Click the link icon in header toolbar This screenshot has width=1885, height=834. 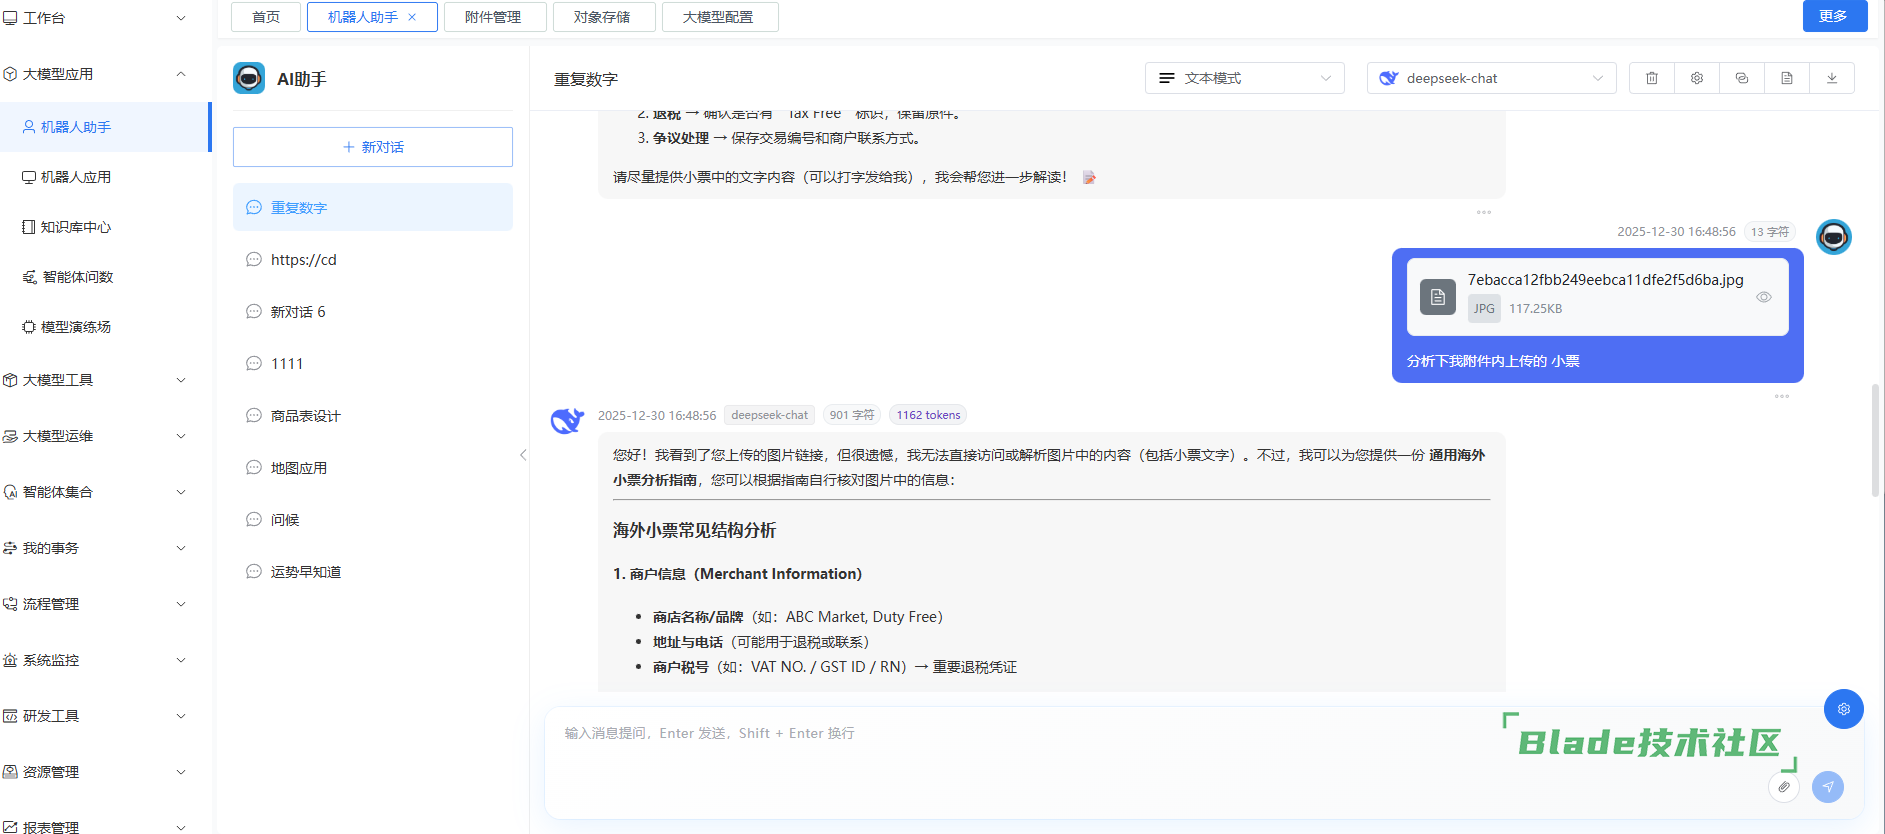(x=1742, y=78)
